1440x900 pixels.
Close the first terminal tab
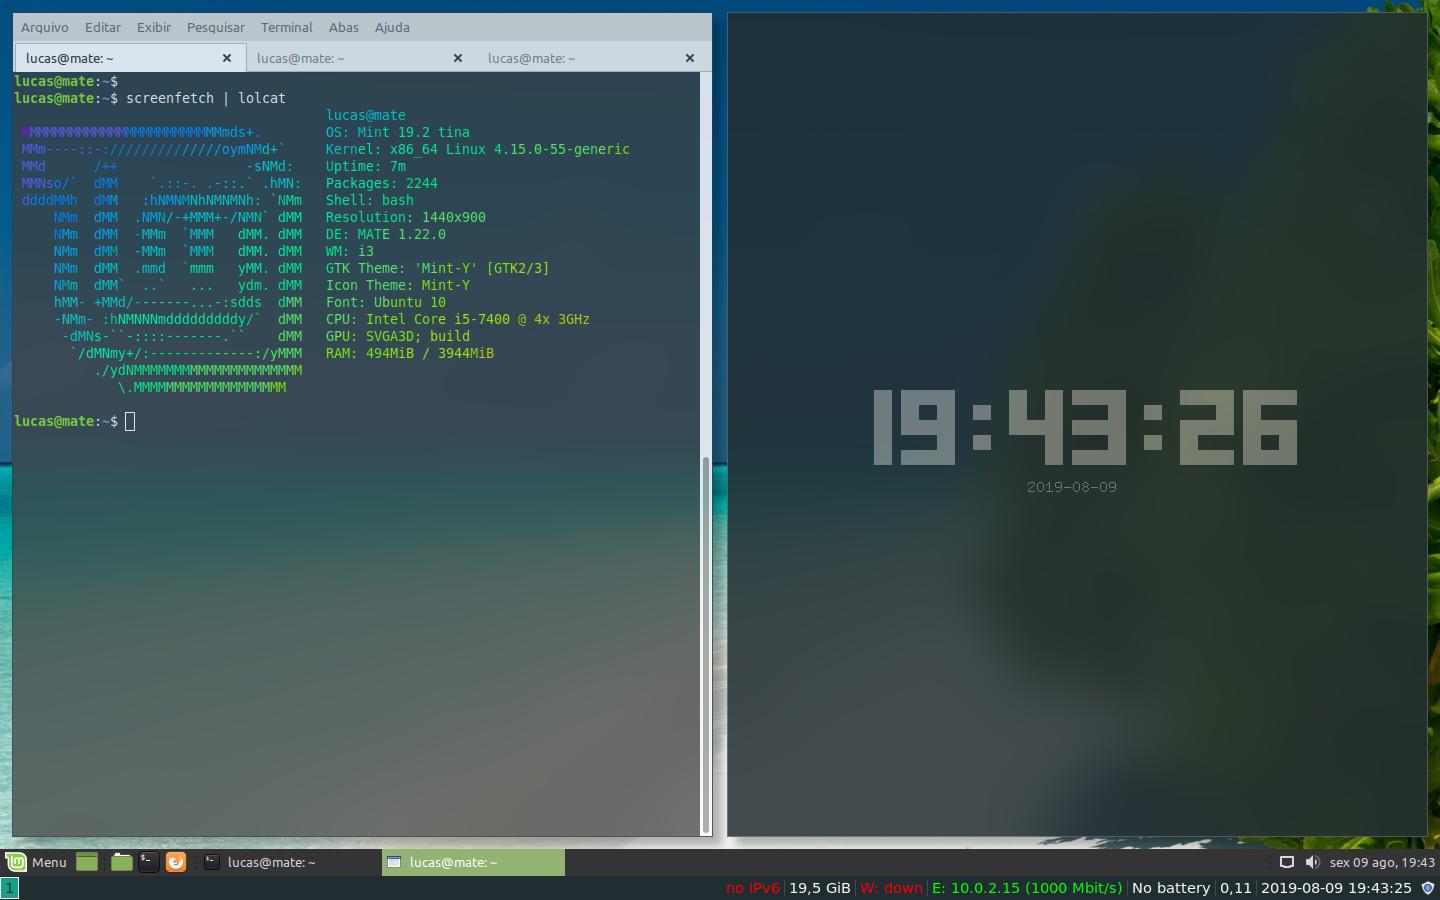click(227, 58)
